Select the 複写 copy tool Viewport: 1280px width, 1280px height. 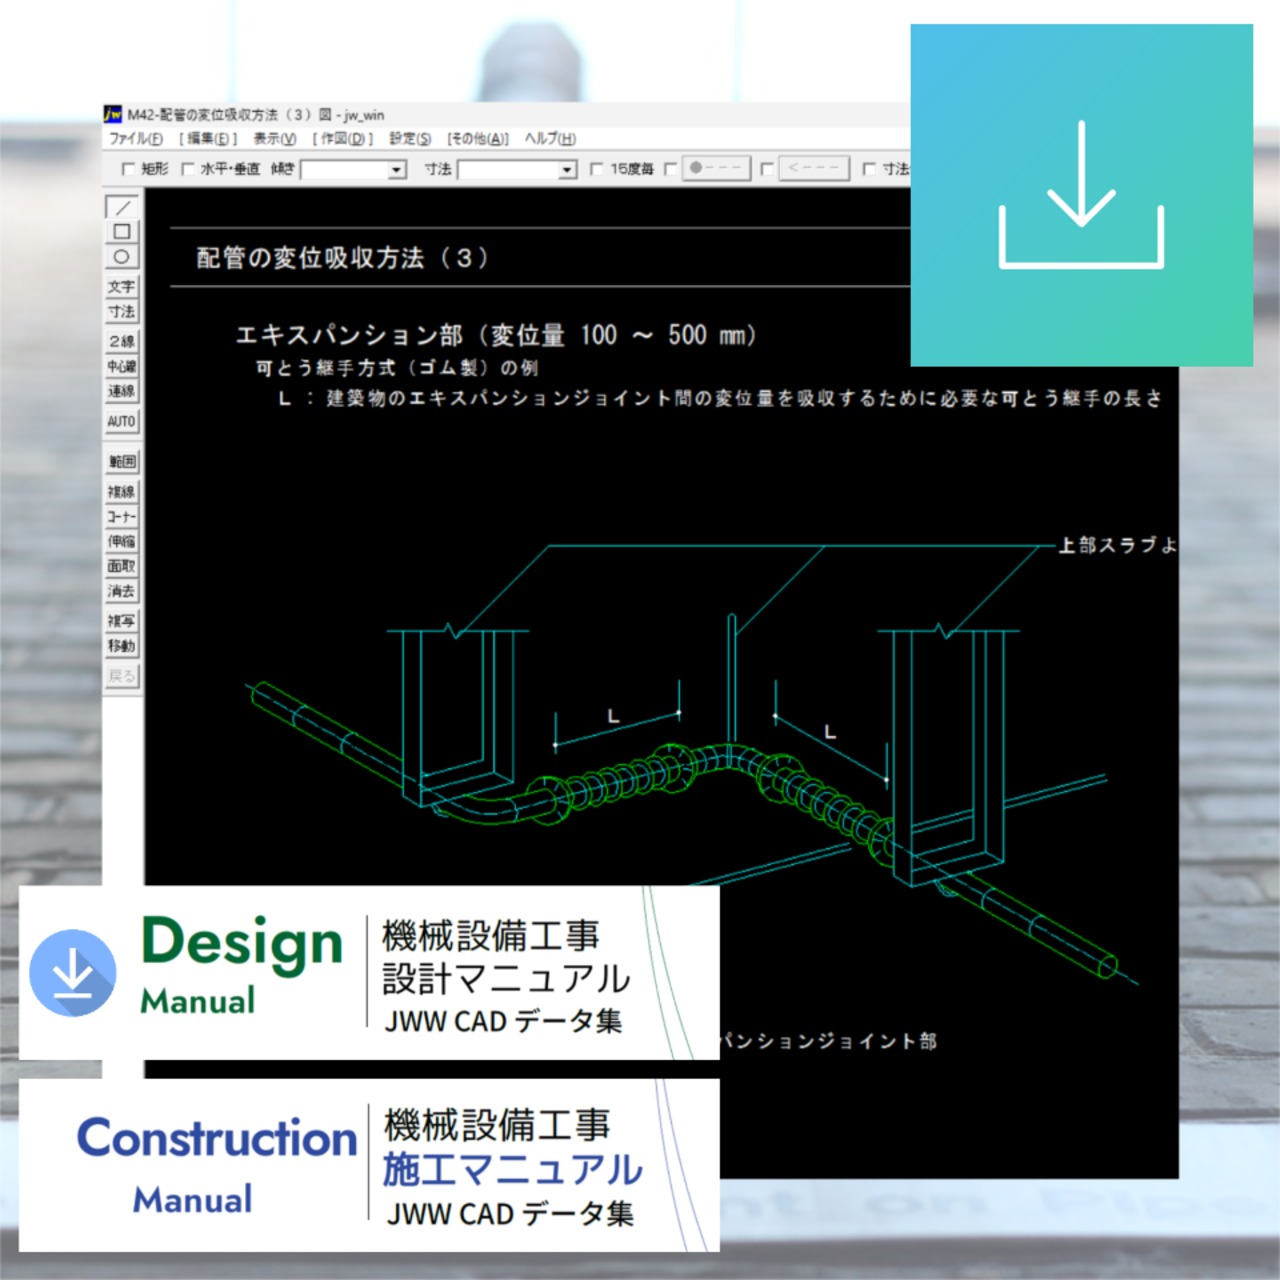pyautogui.click(x=121, y=621)
